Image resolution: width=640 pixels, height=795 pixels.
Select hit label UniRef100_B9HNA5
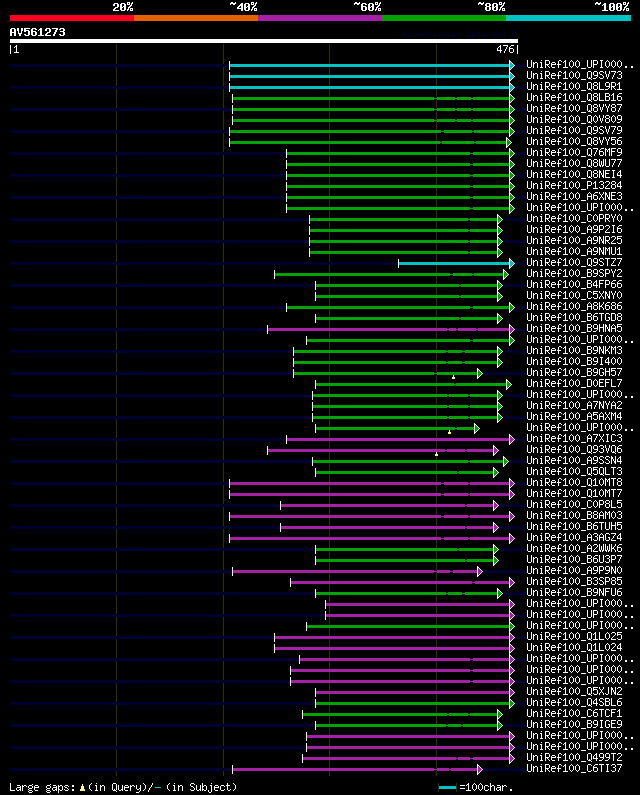[574, 329]
